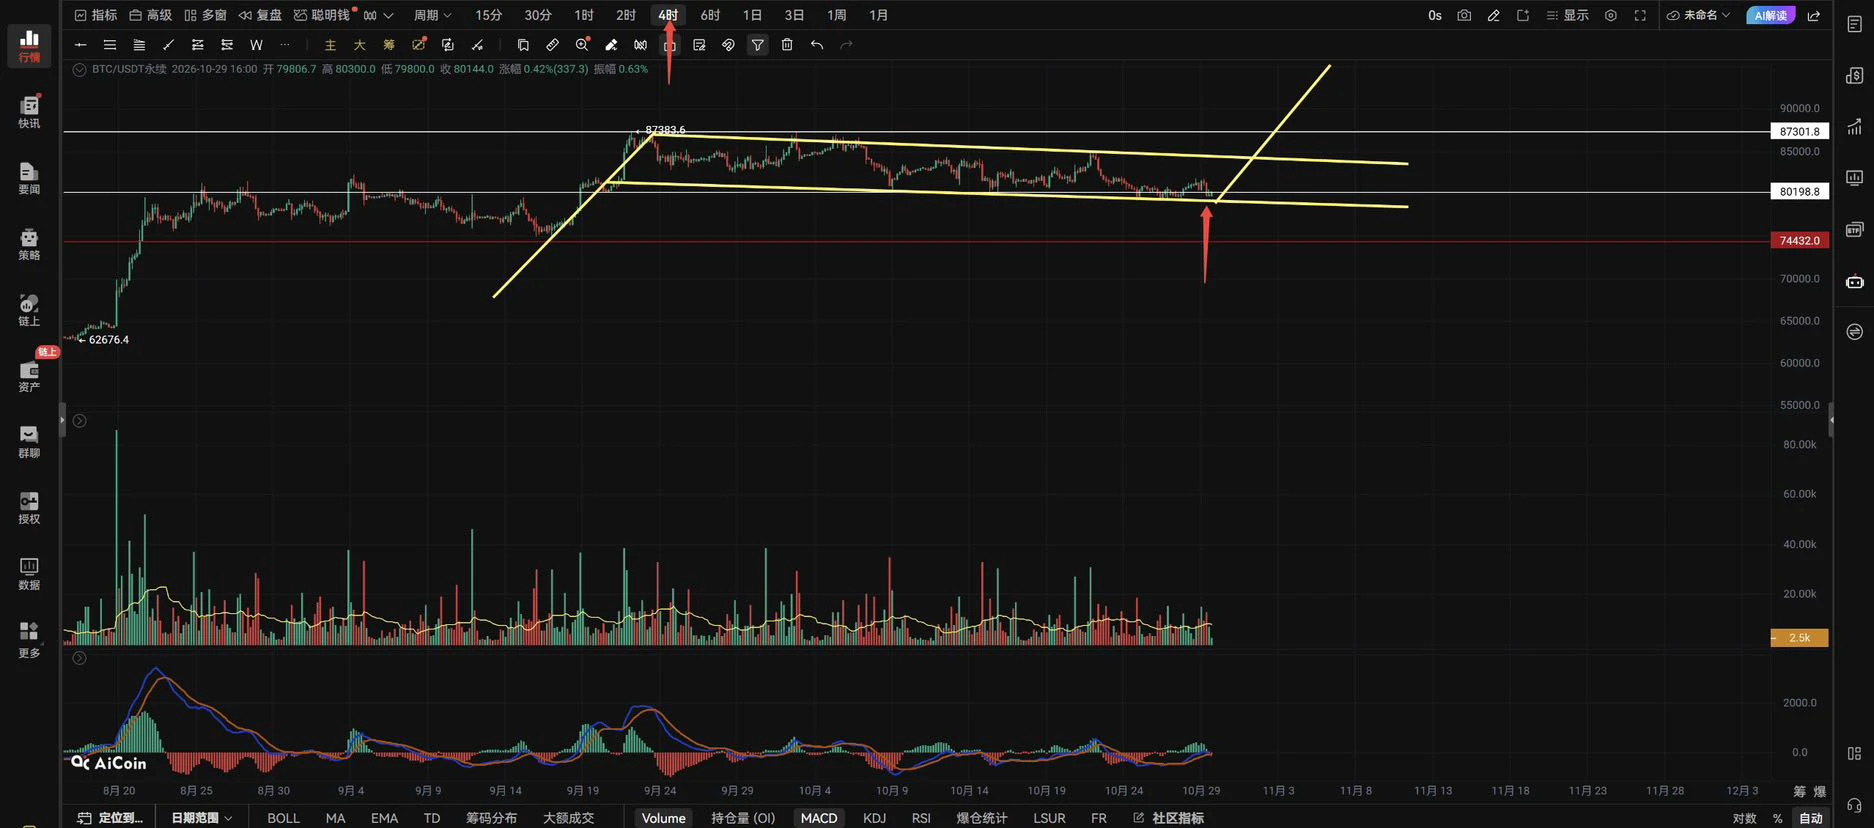Open the 策略 strategy sidebar section
This screenshot has width=1874, height=828.
[29, 244]
